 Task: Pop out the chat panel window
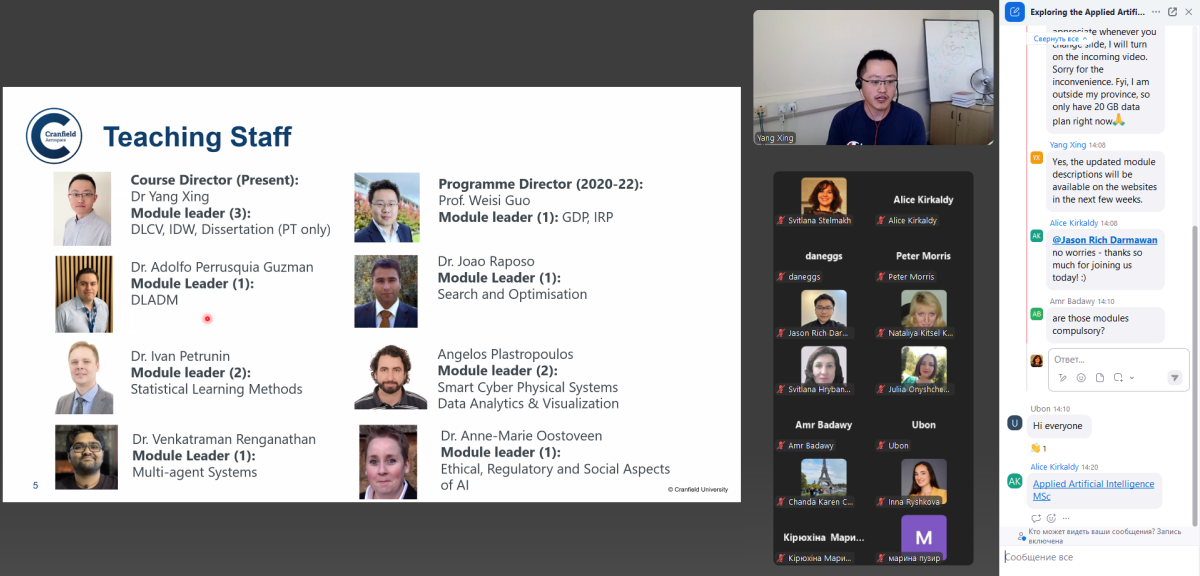[x=1172, y=12]
